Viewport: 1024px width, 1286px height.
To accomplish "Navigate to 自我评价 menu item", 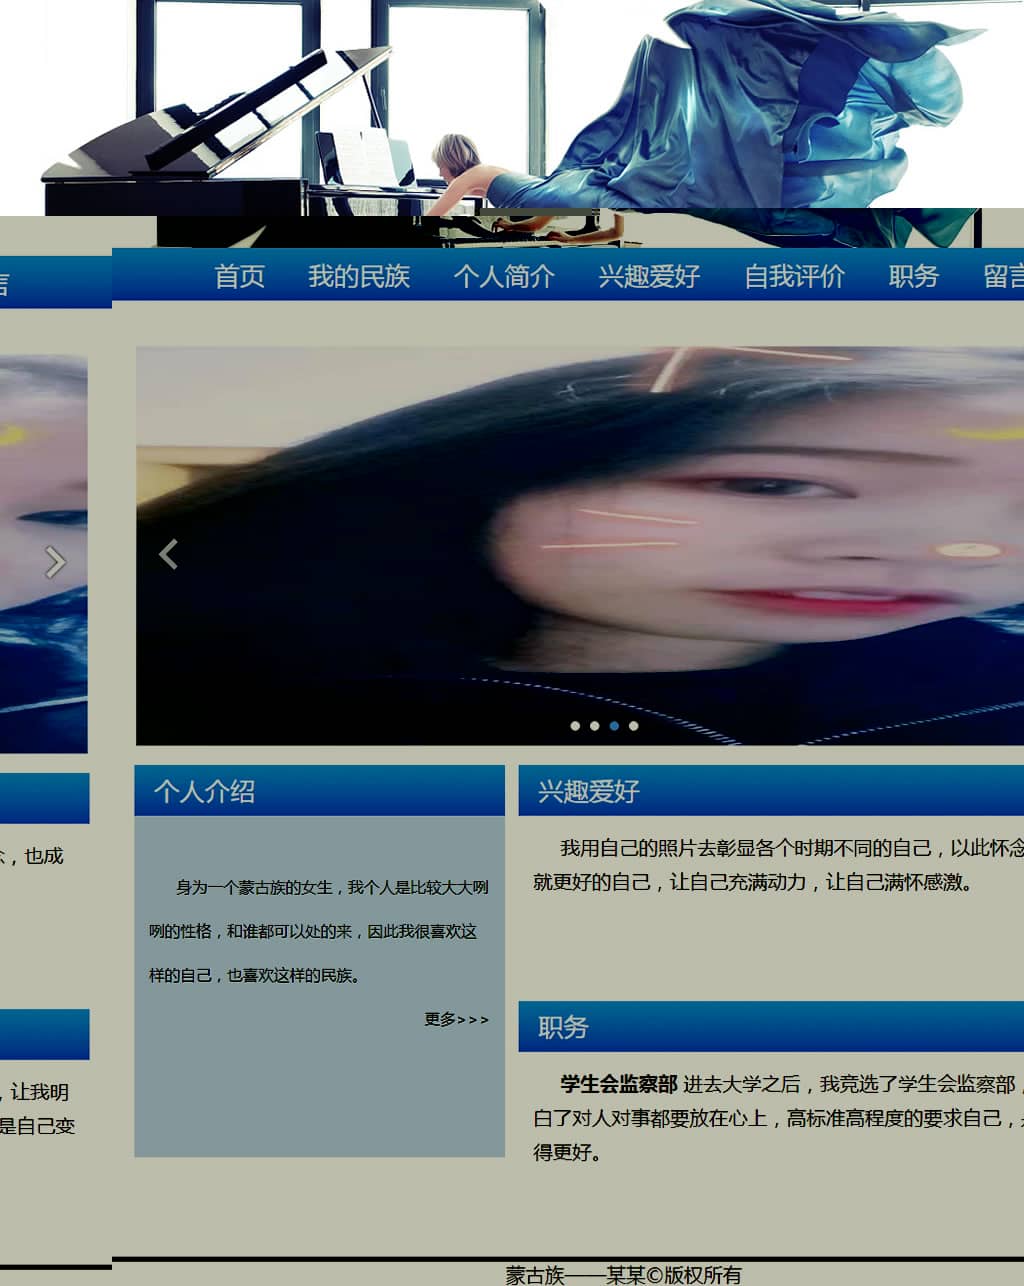I will (794, 276).
